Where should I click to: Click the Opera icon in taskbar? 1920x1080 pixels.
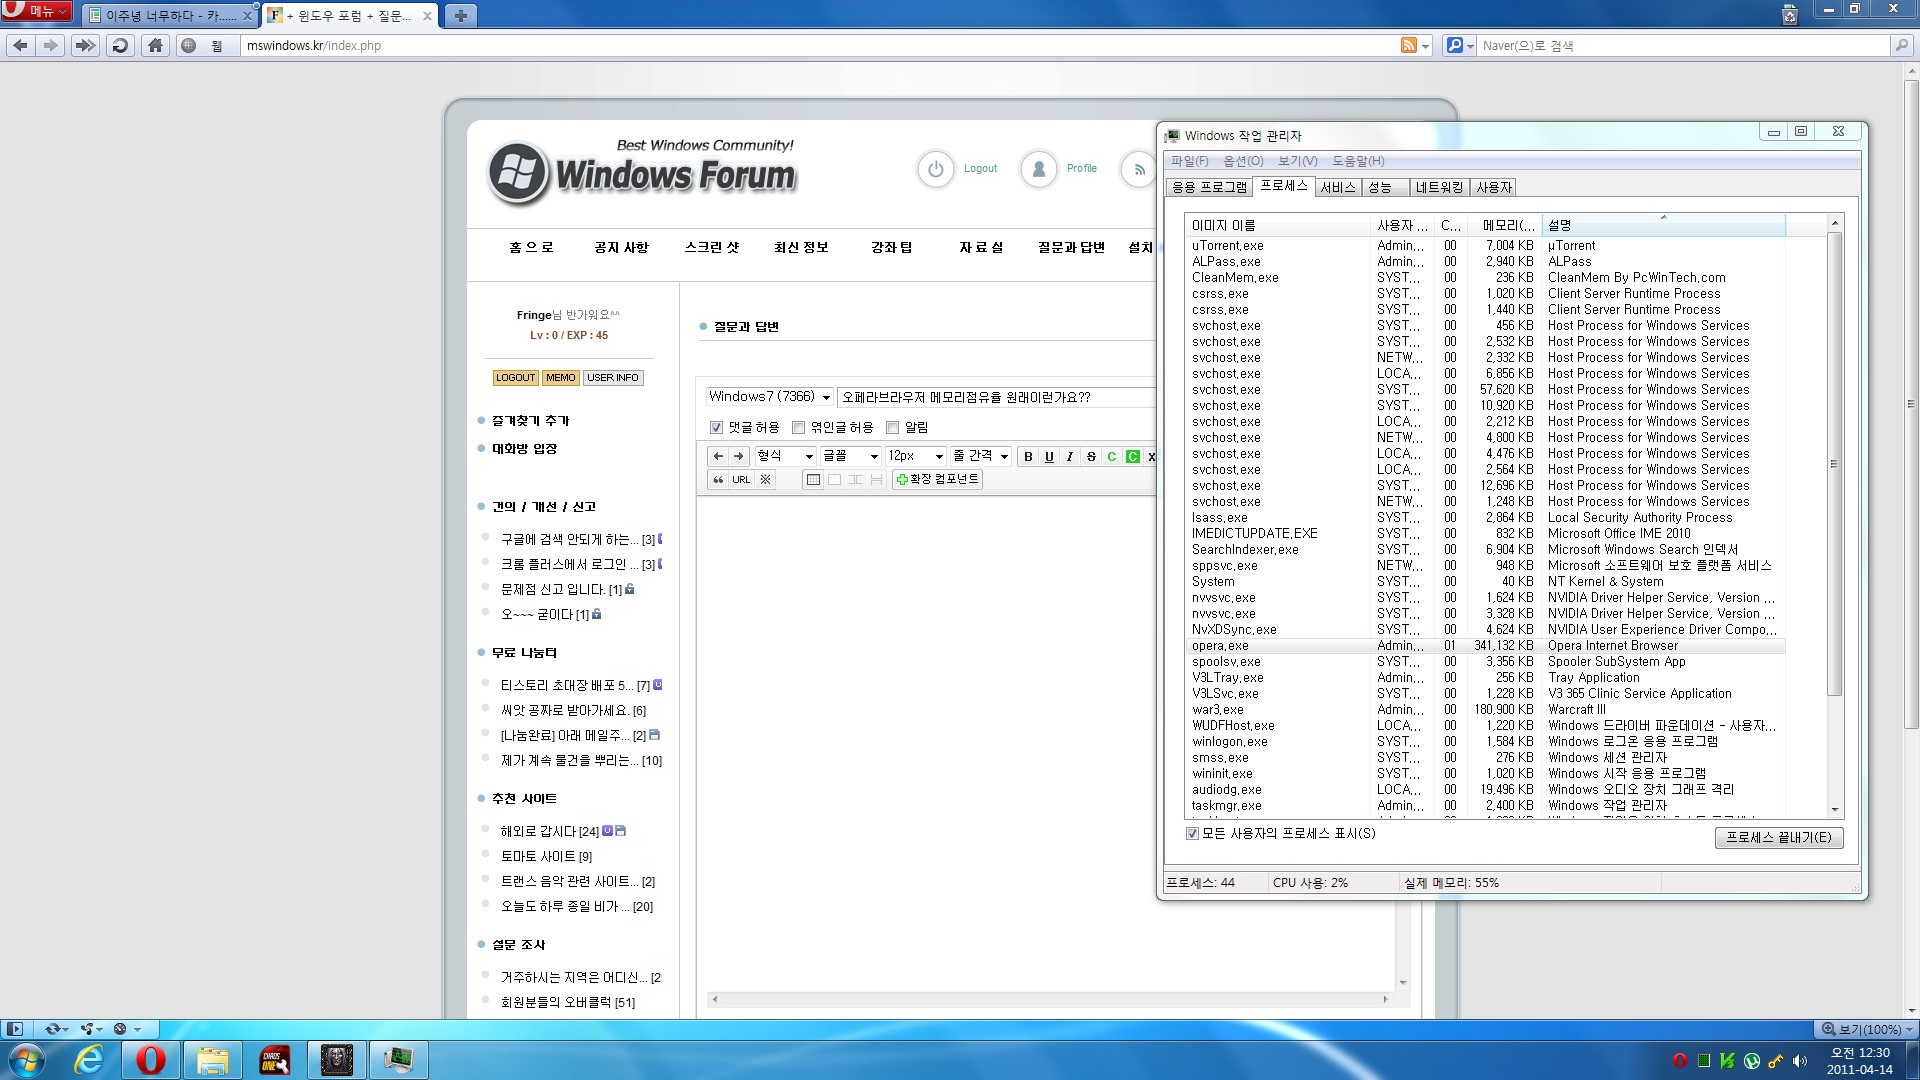tap(151, 1060)
